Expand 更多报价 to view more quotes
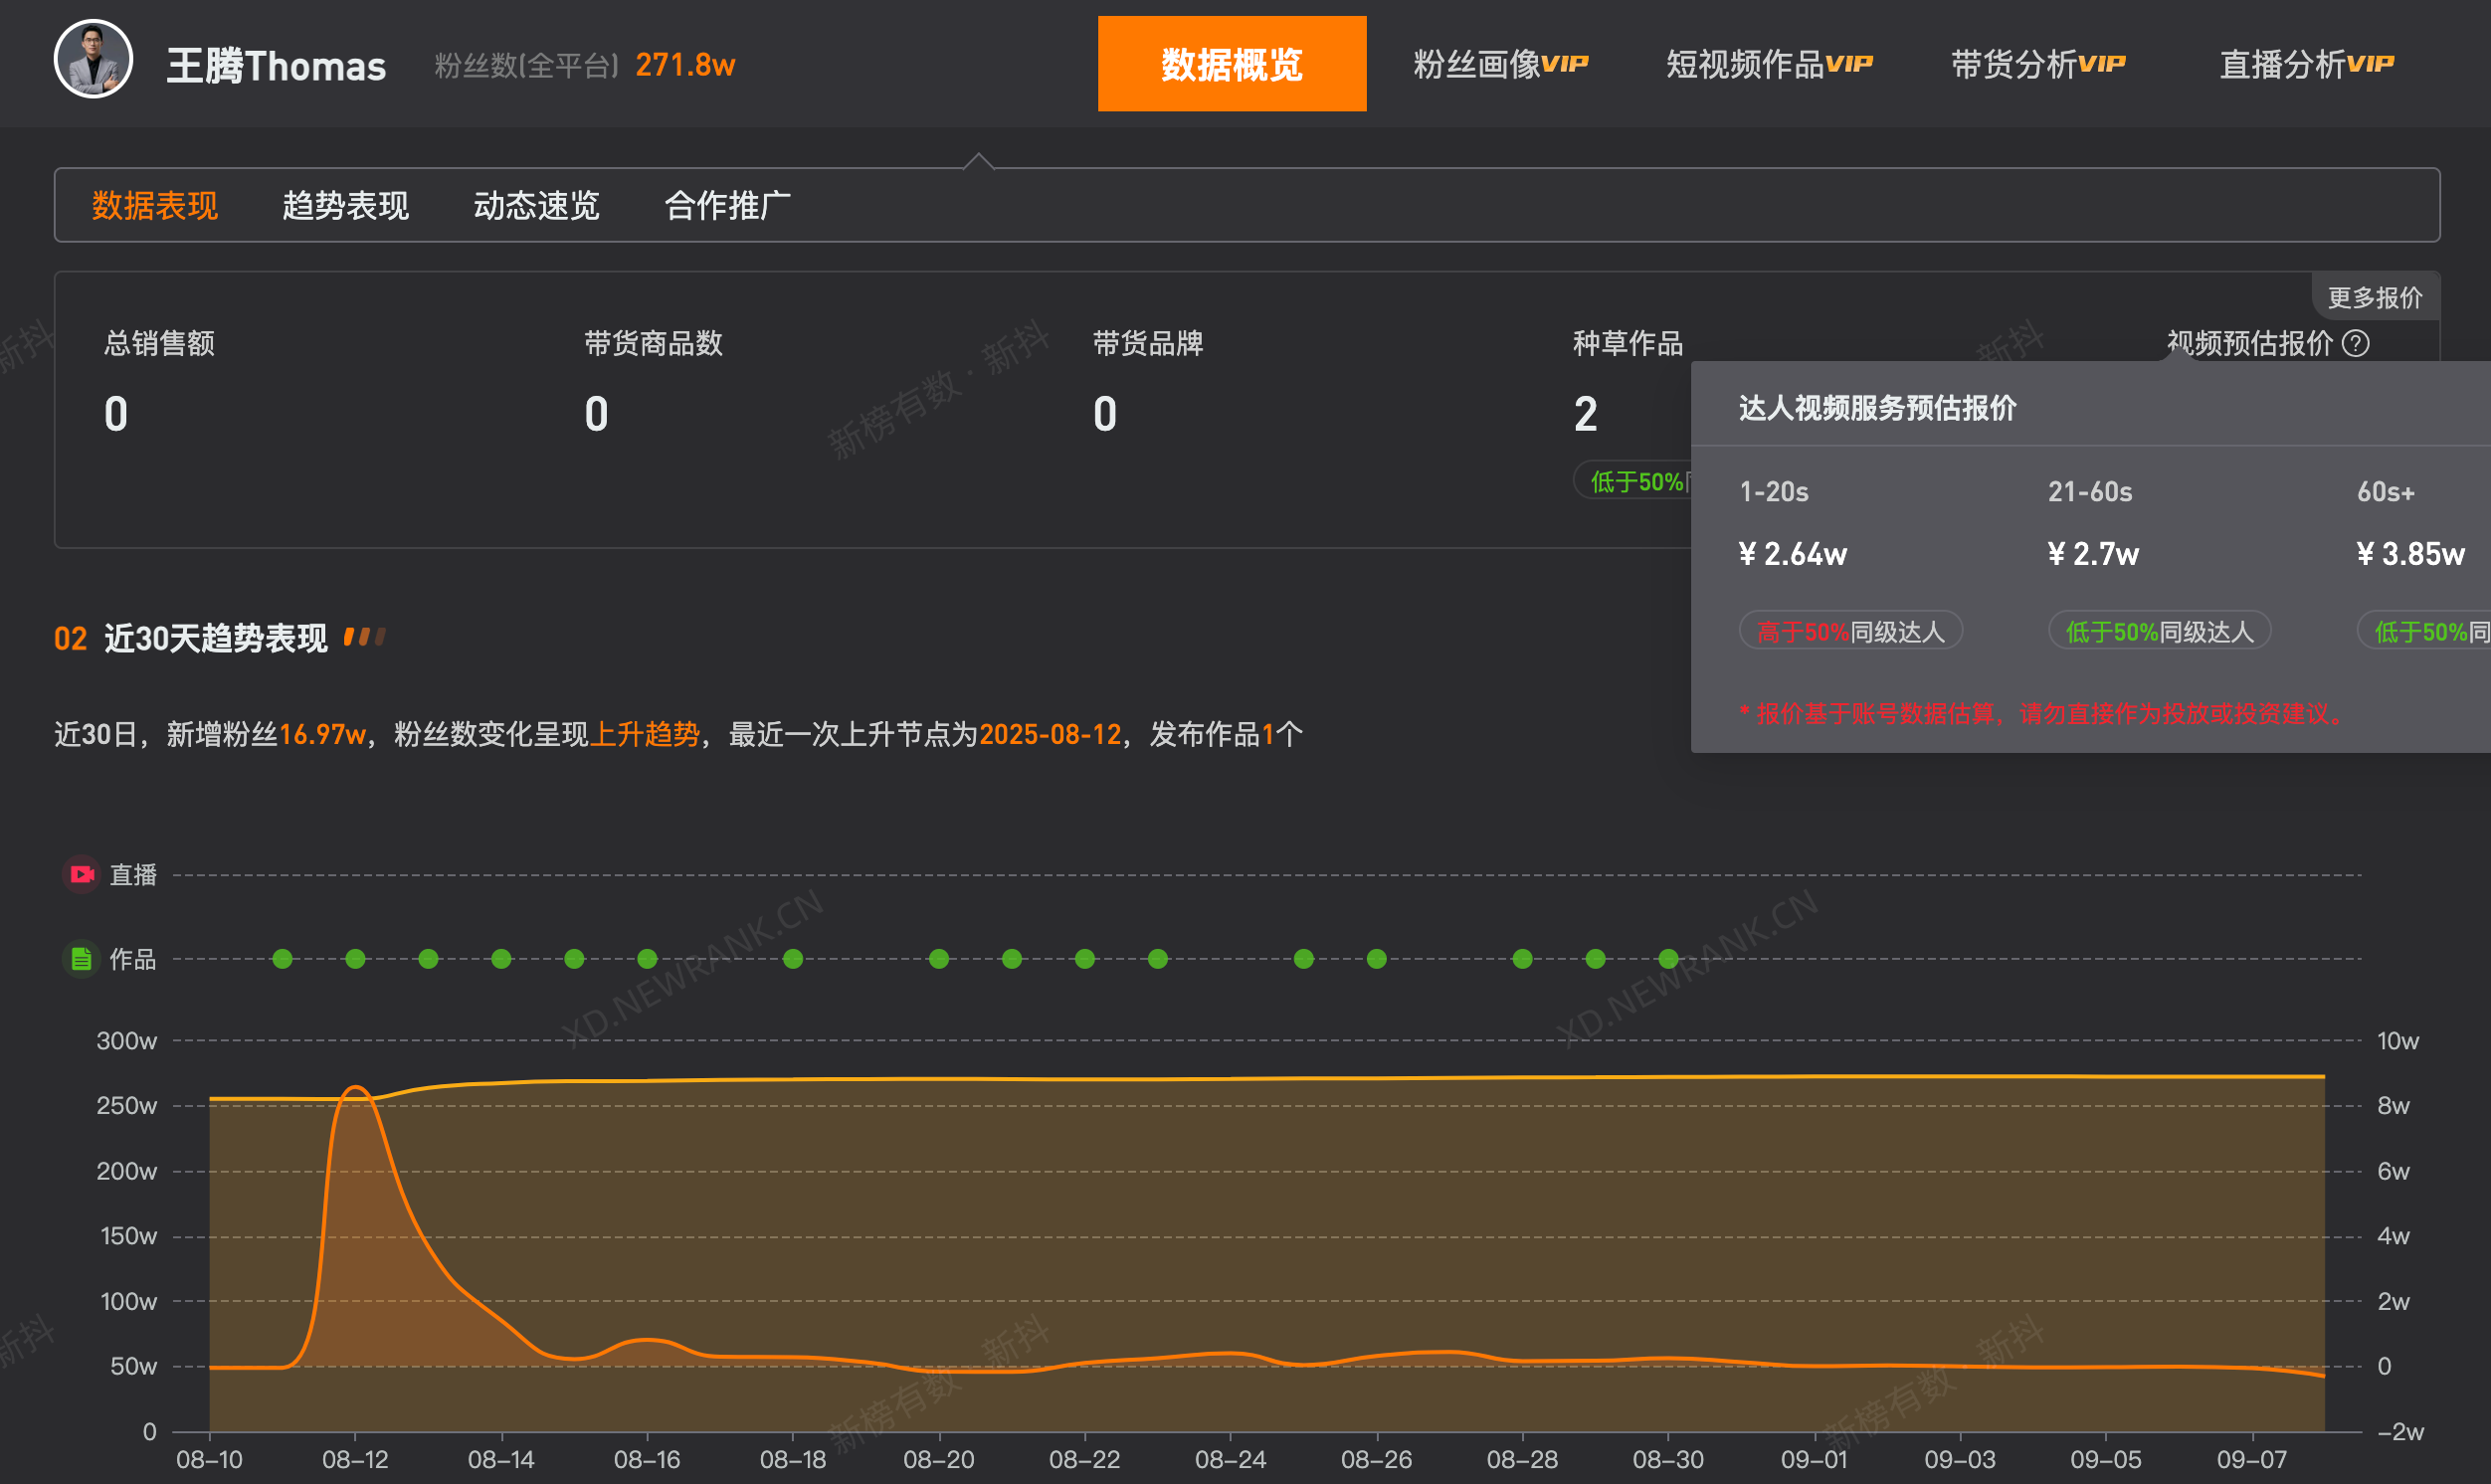2491x1484 pixels. [2374, 296]
